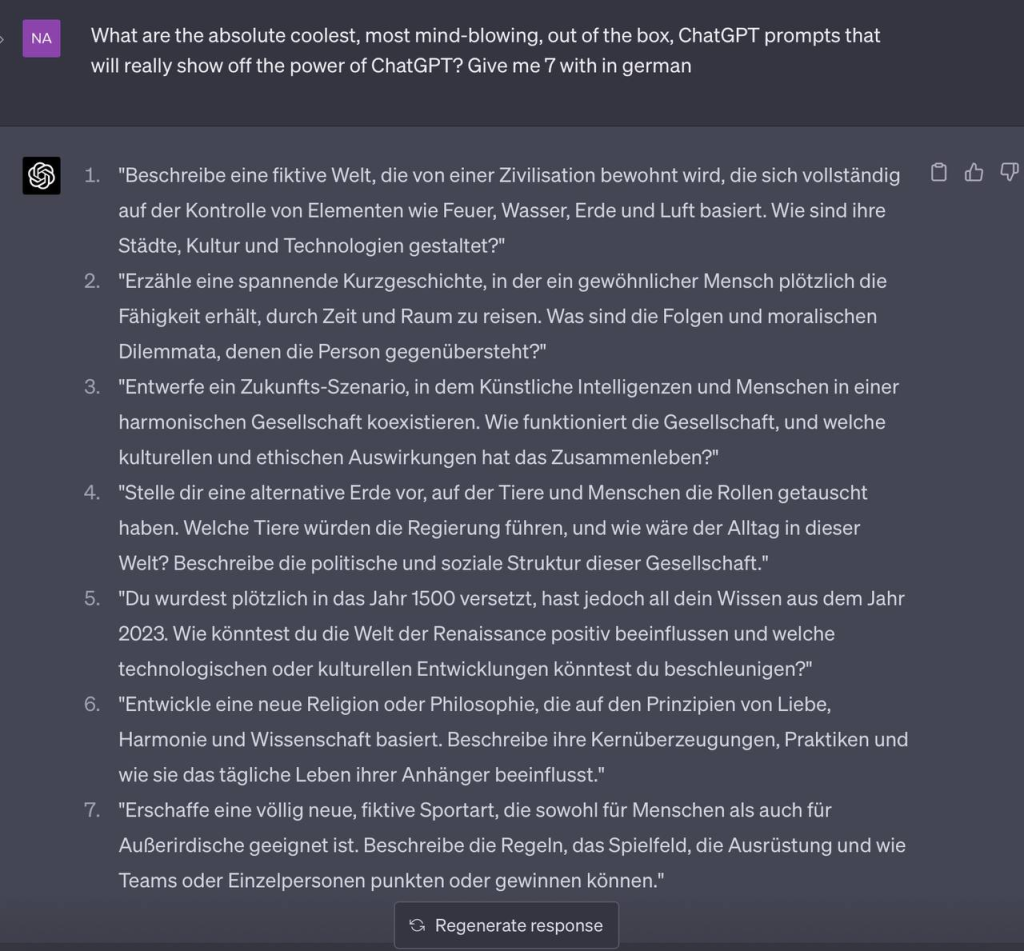The image size is (1024, 951).
Task: Click the purple NA user avatar
Action: pyautogui.click(x=42, y=38)
